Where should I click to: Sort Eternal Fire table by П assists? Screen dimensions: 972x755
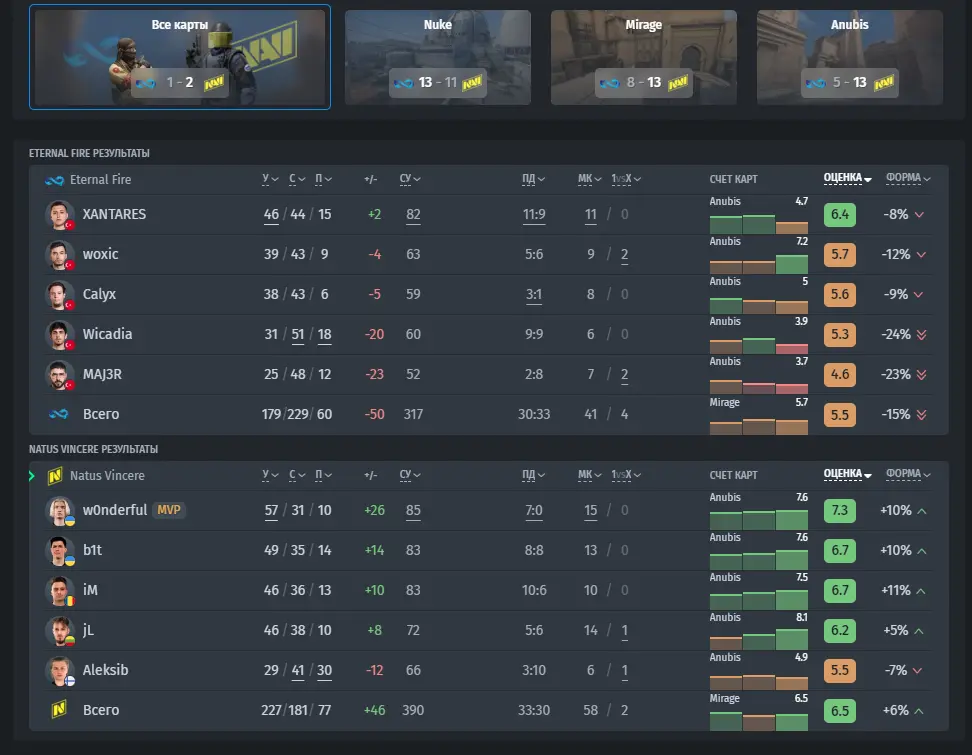tap(324, 179)
